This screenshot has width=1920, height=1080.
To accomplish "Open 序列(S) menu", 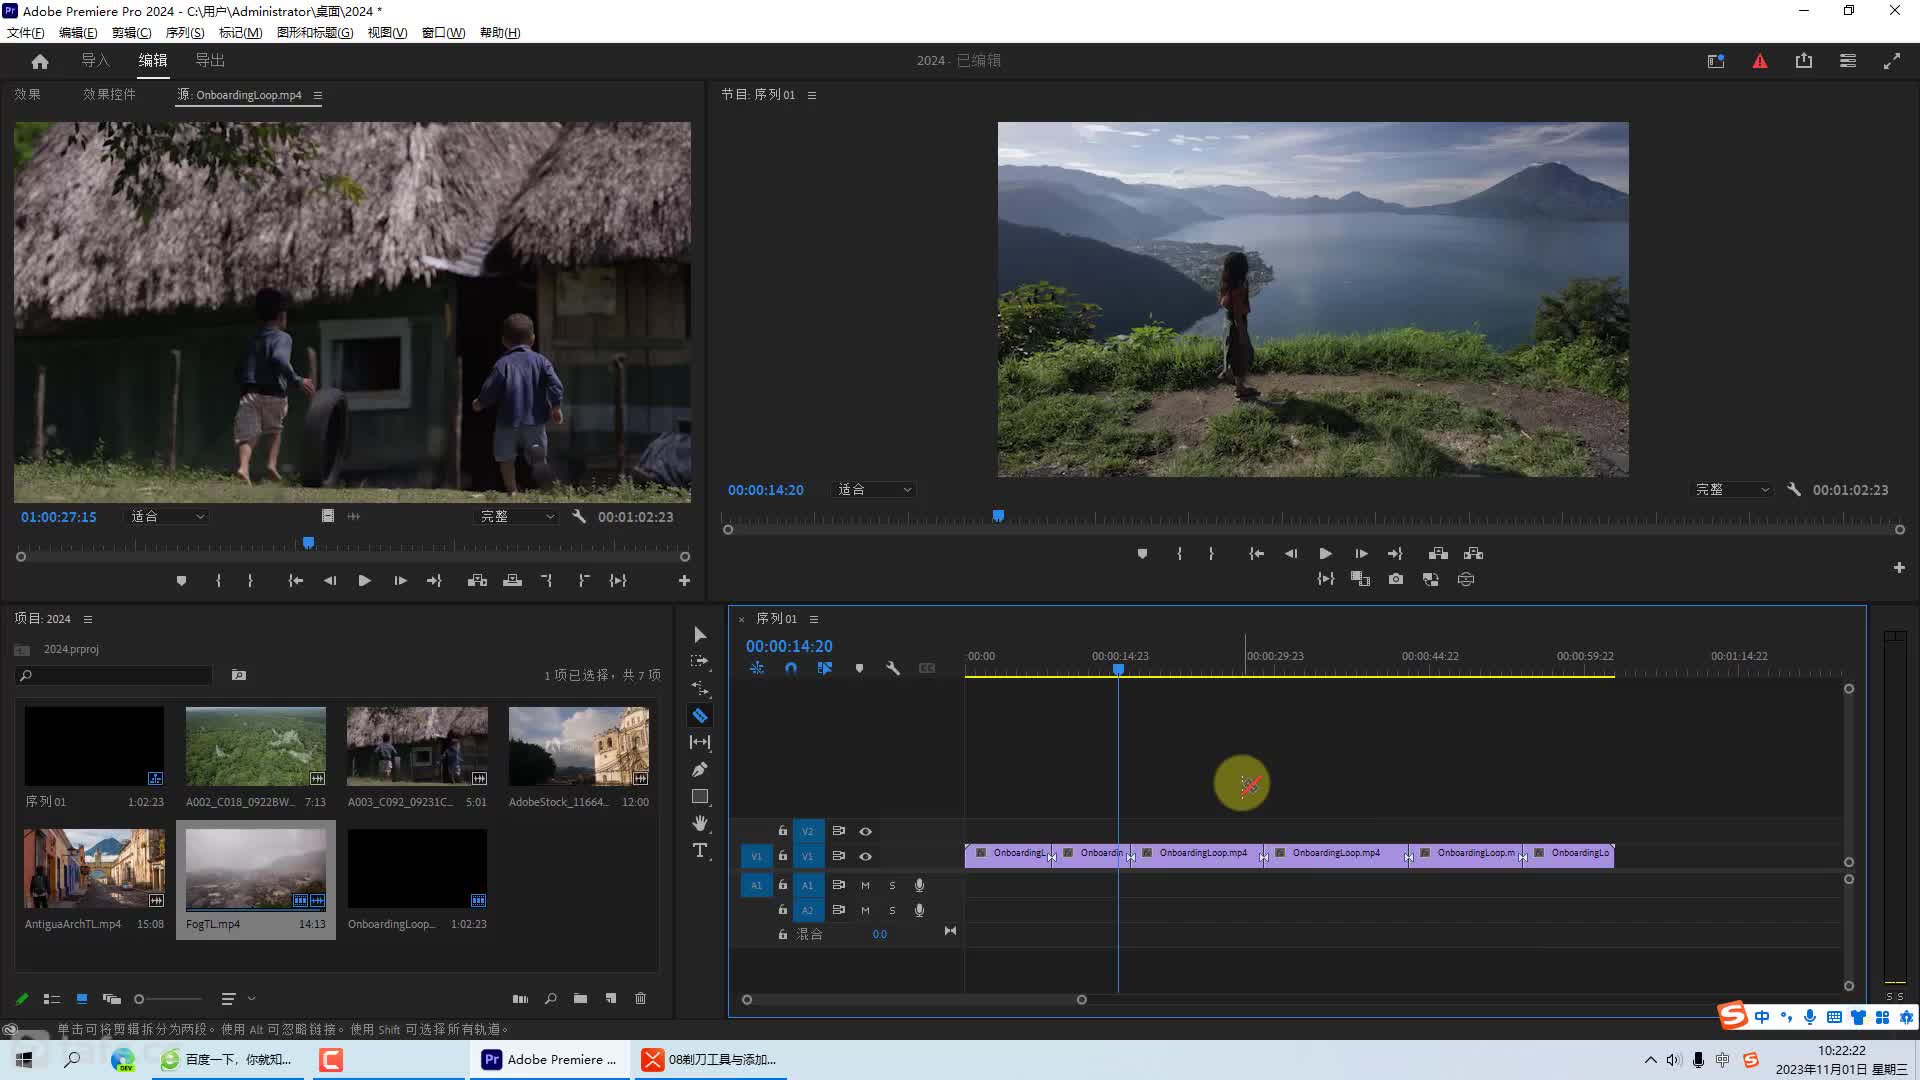I will 185,33.
